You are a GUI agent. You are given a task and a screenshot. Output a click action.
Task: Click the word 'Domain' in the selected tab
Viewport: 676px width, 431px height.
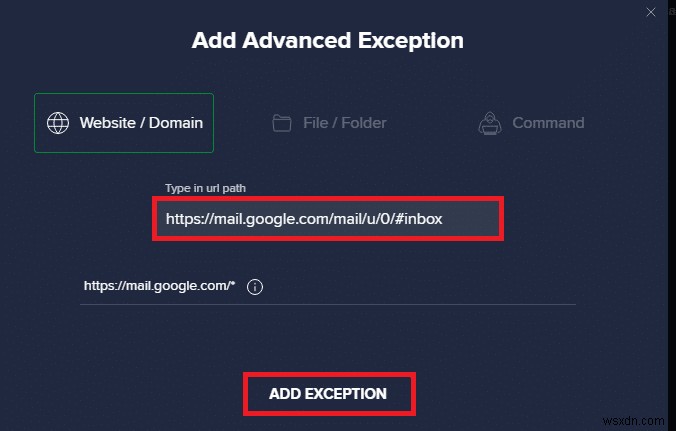(176, 123)
